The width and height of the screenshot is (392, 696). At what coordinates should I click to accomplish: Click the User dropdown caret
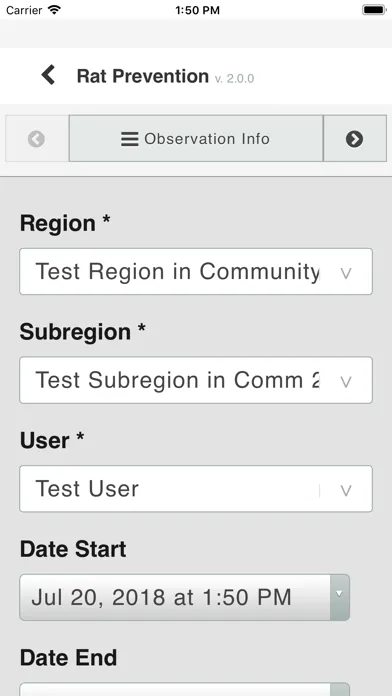pos(346,490)
